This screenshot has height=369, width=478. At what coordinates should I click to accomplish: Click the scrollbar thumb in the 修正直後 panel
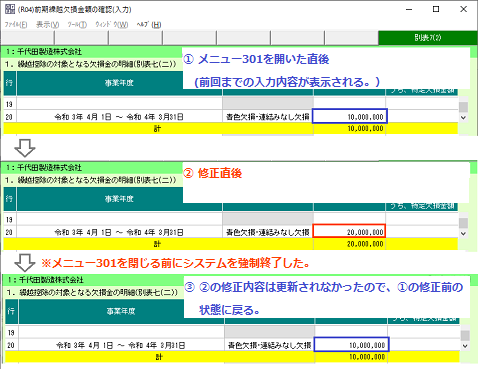point(463,222)
